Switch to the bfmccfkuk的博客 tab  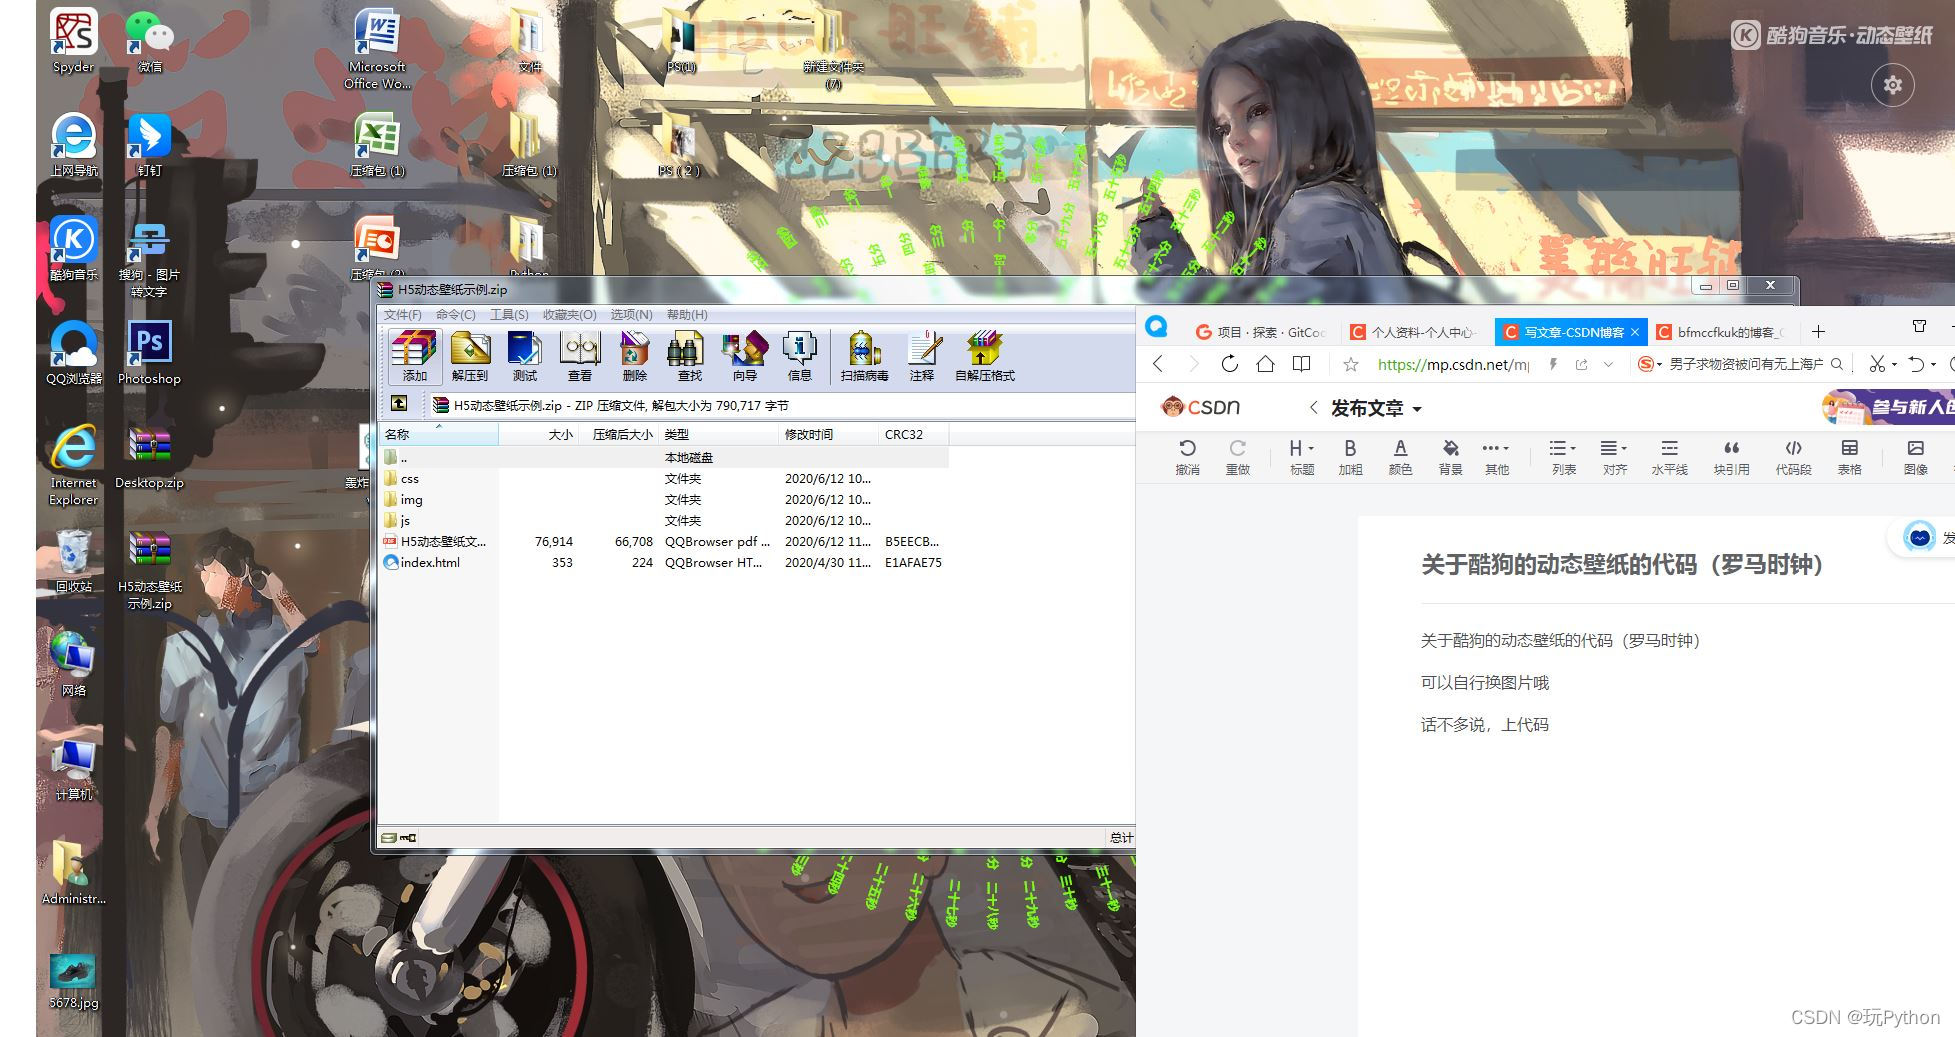pos(1722,332)
